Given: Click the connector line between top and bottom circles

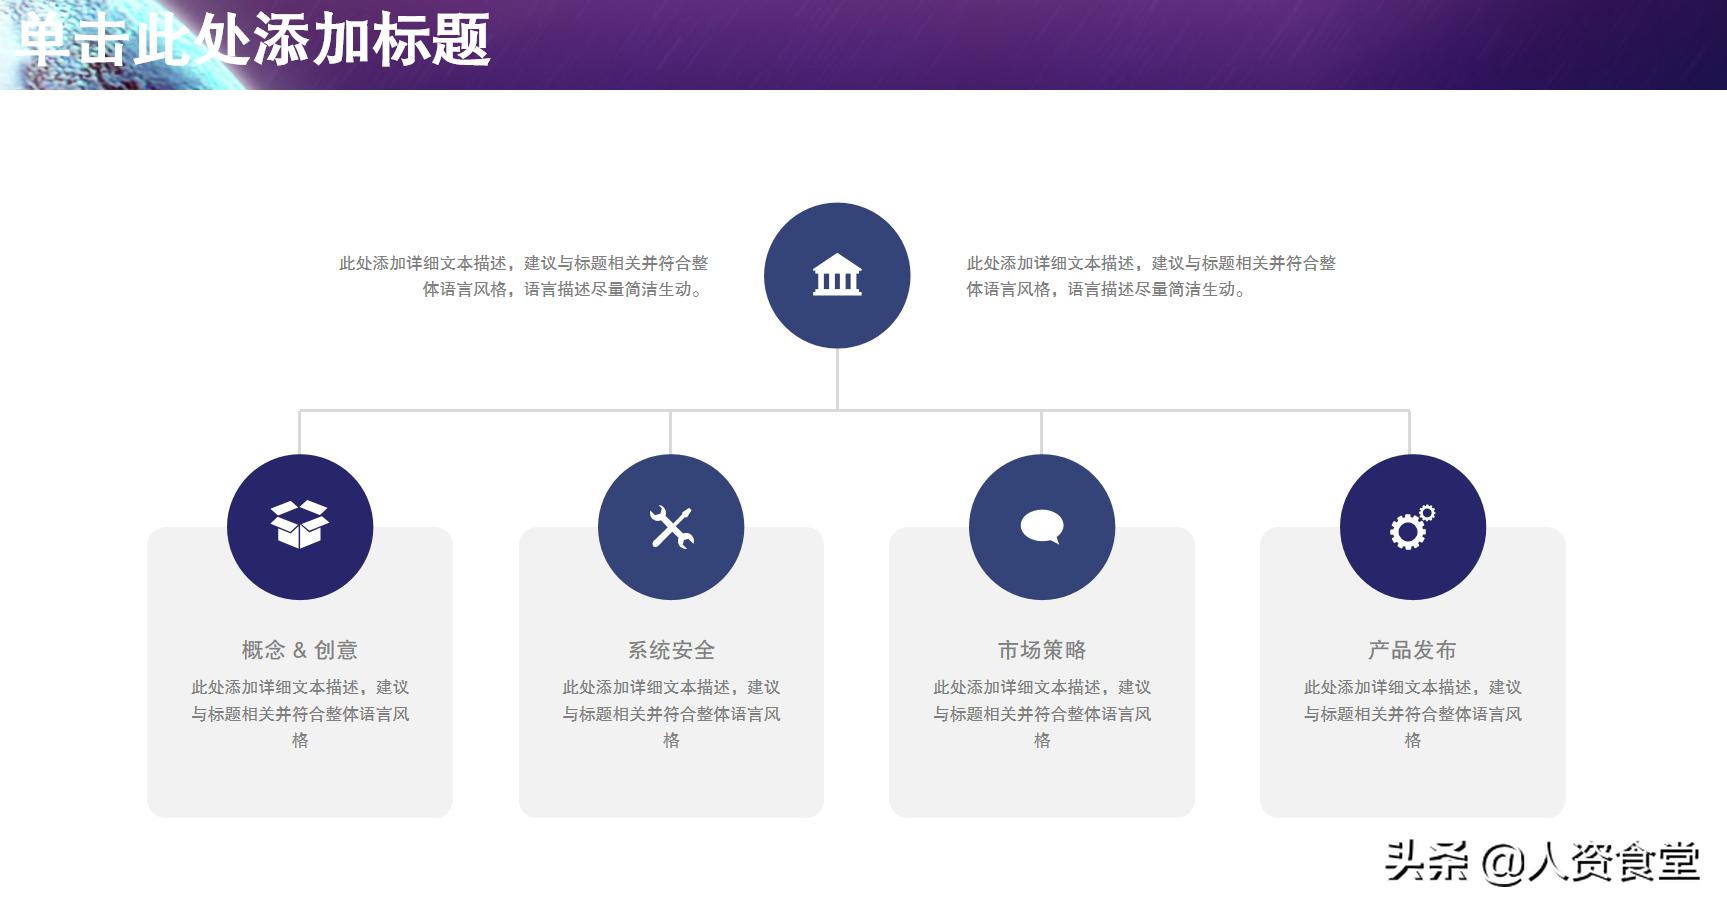Looking at the screenshot, I should pos(838,380).
